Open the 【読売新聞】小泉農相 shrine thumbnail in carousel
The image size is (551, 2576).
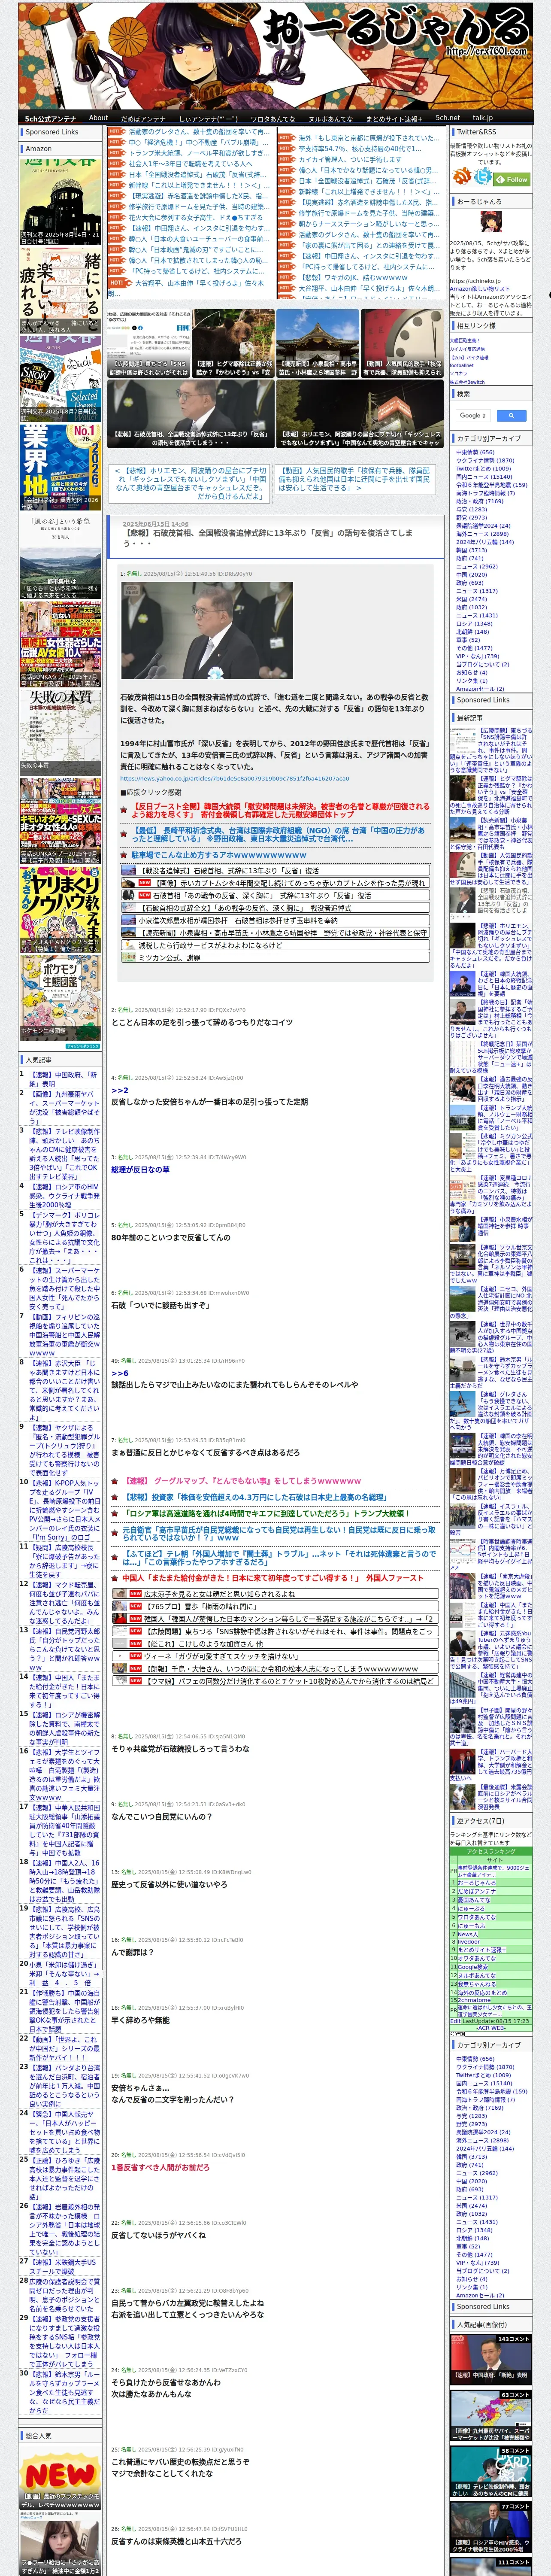(x=317, y=343)
